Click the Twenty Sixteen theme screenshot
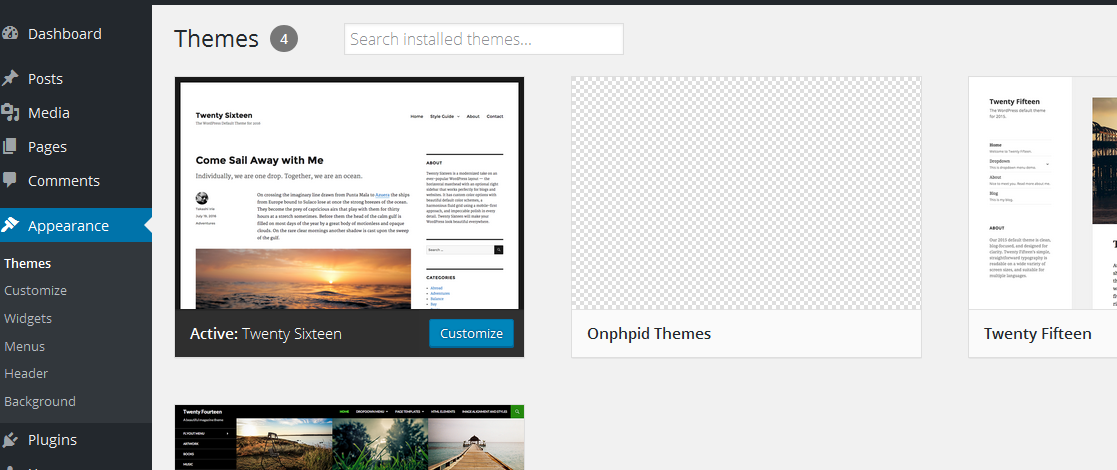The height and width of the screenshot is (470, 1117). tap(349, 194)
